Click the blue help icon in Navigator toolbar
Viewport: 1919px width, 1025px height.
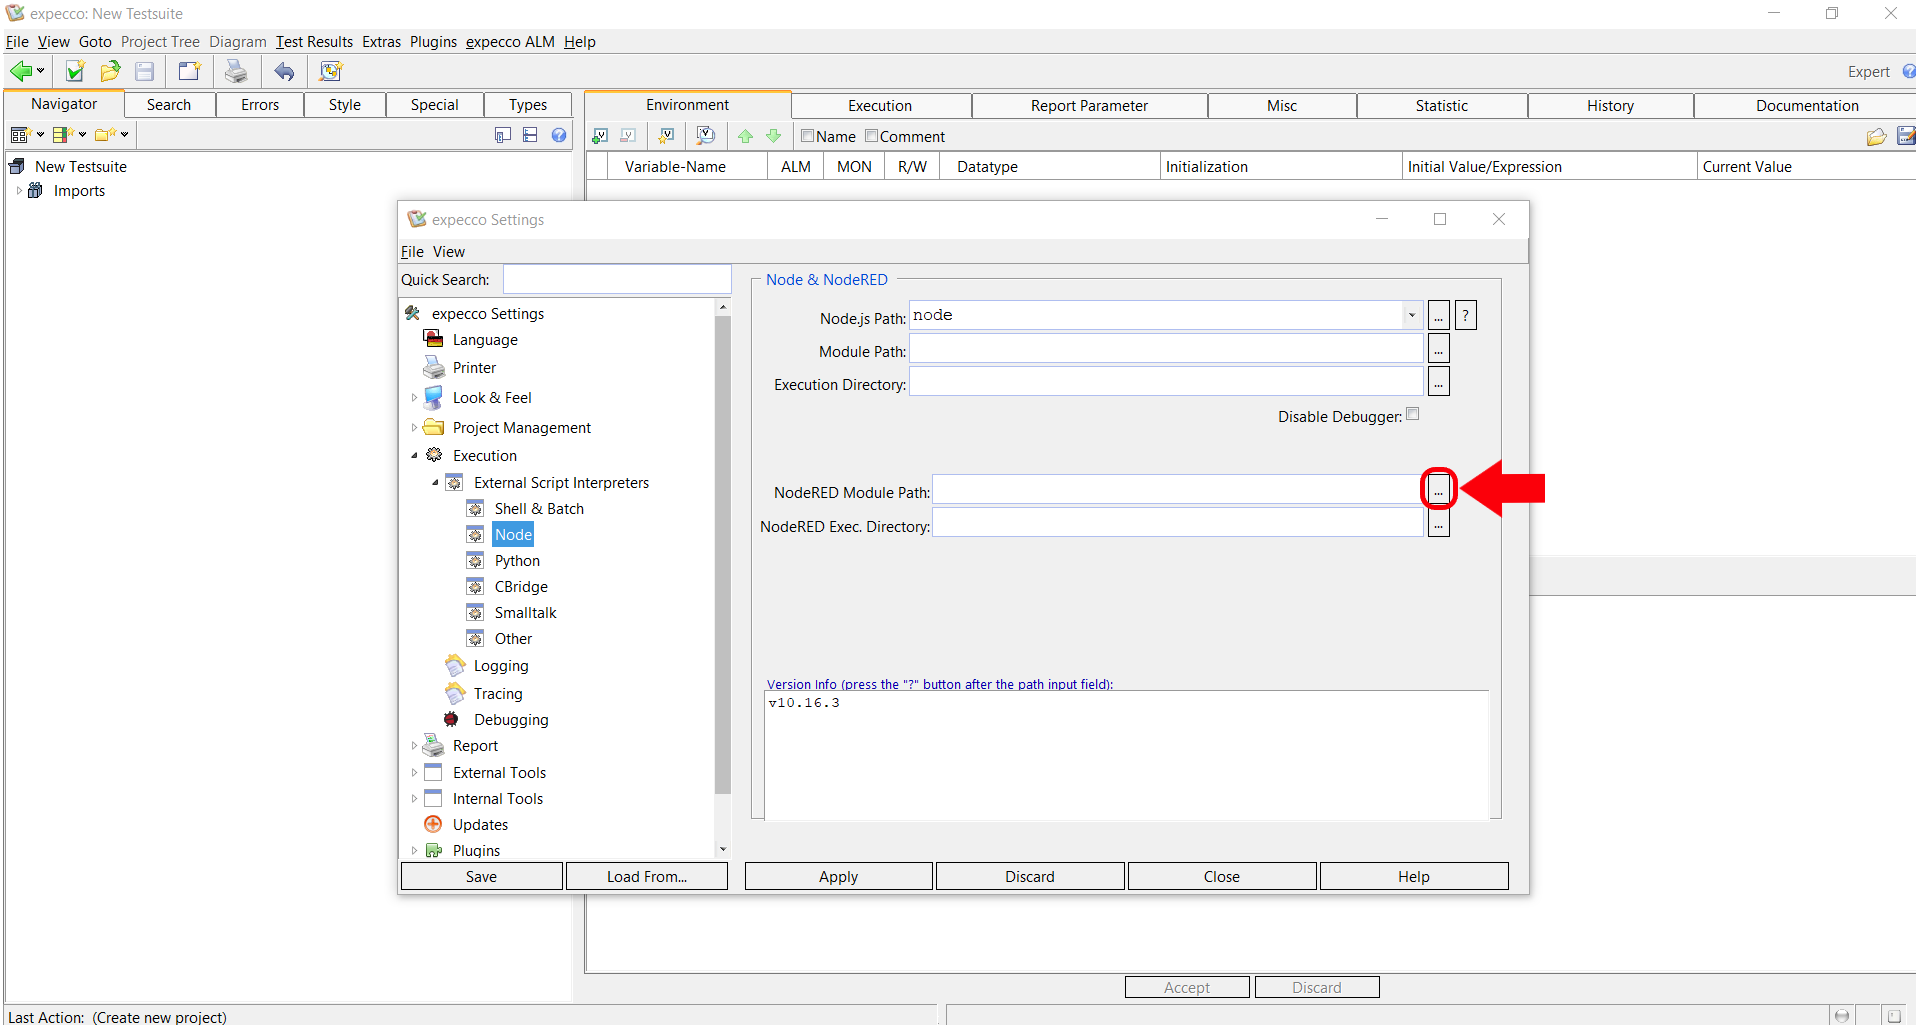click(x=559, y=135)
